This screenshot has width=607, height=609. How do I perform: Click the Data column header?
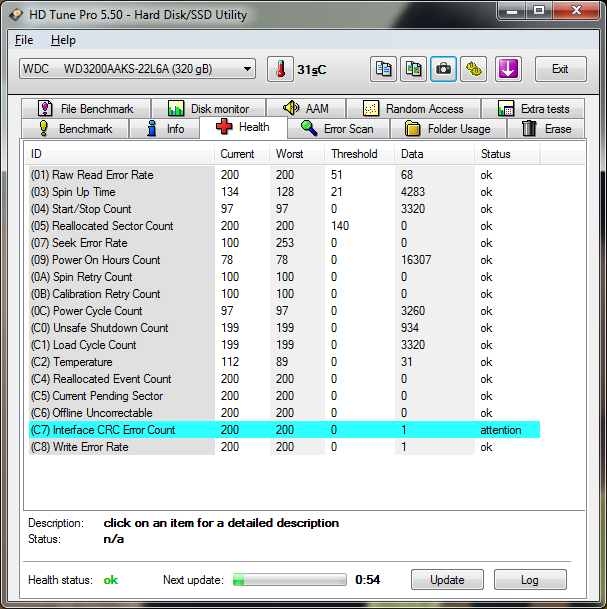pos(435,154)
